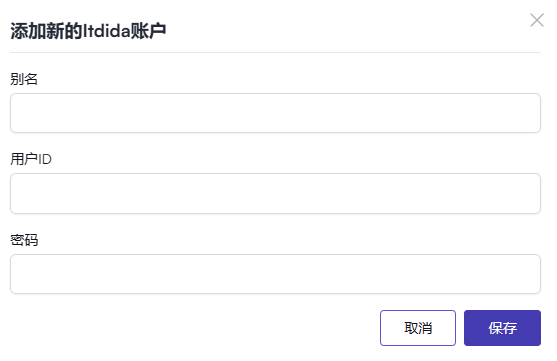The image size is (557, 361).
Task: Click the 用户ID label text
Action: [31, 159]
